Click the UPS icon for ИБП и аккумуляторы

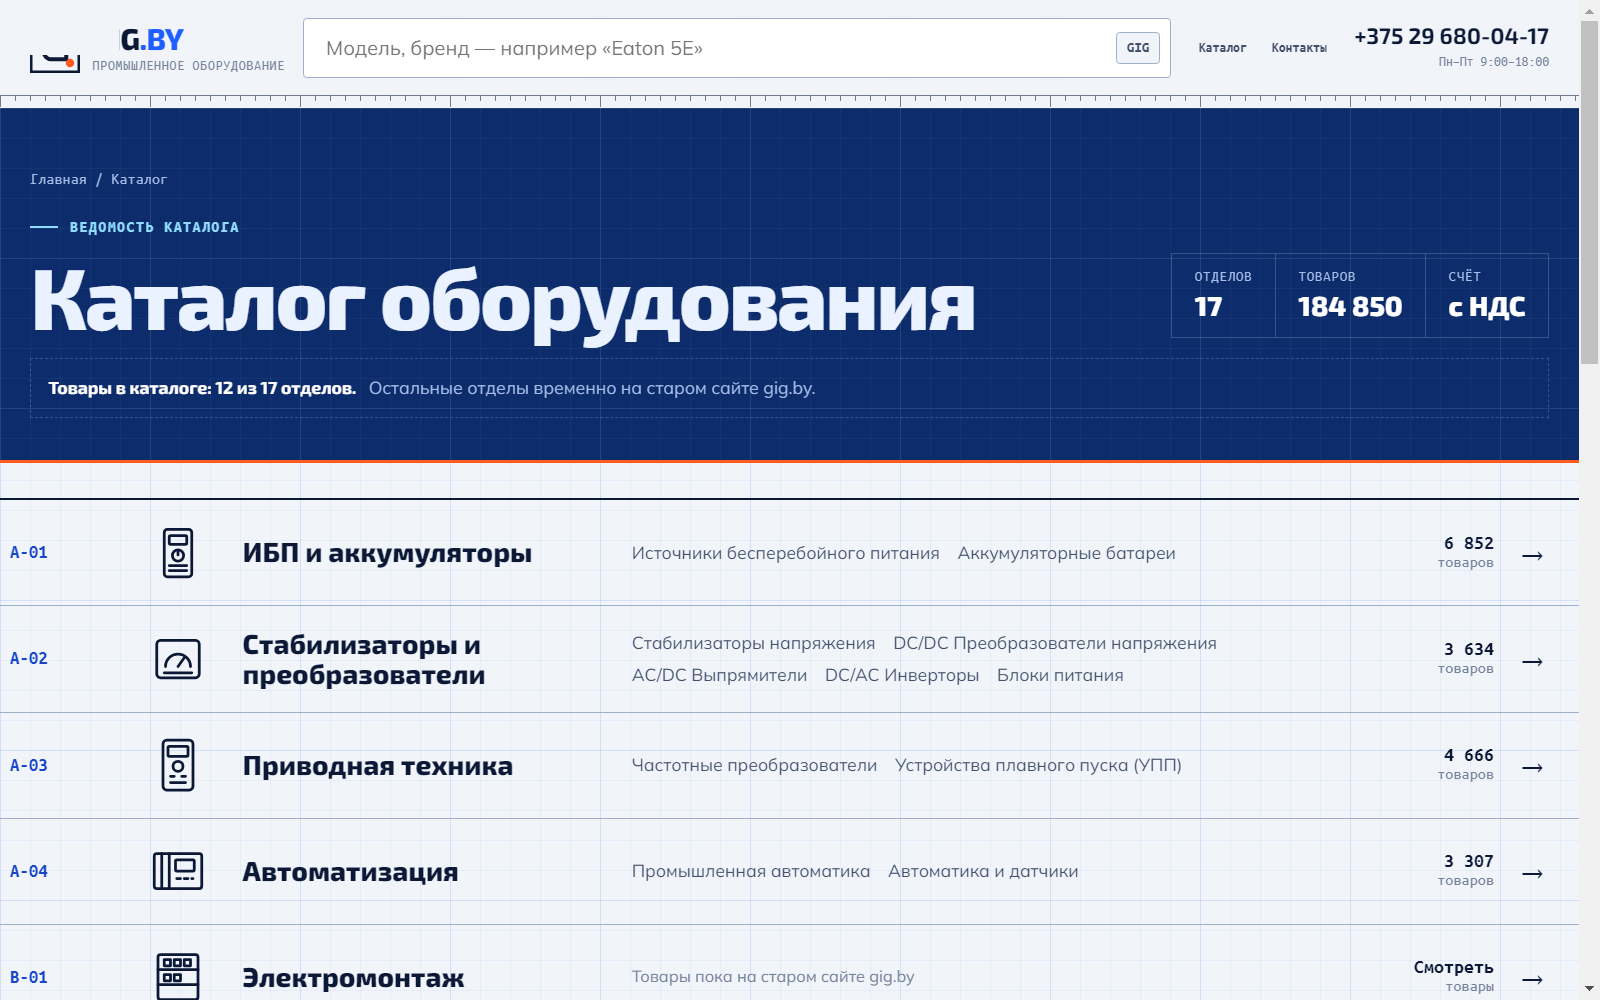[x=178, y=553]
